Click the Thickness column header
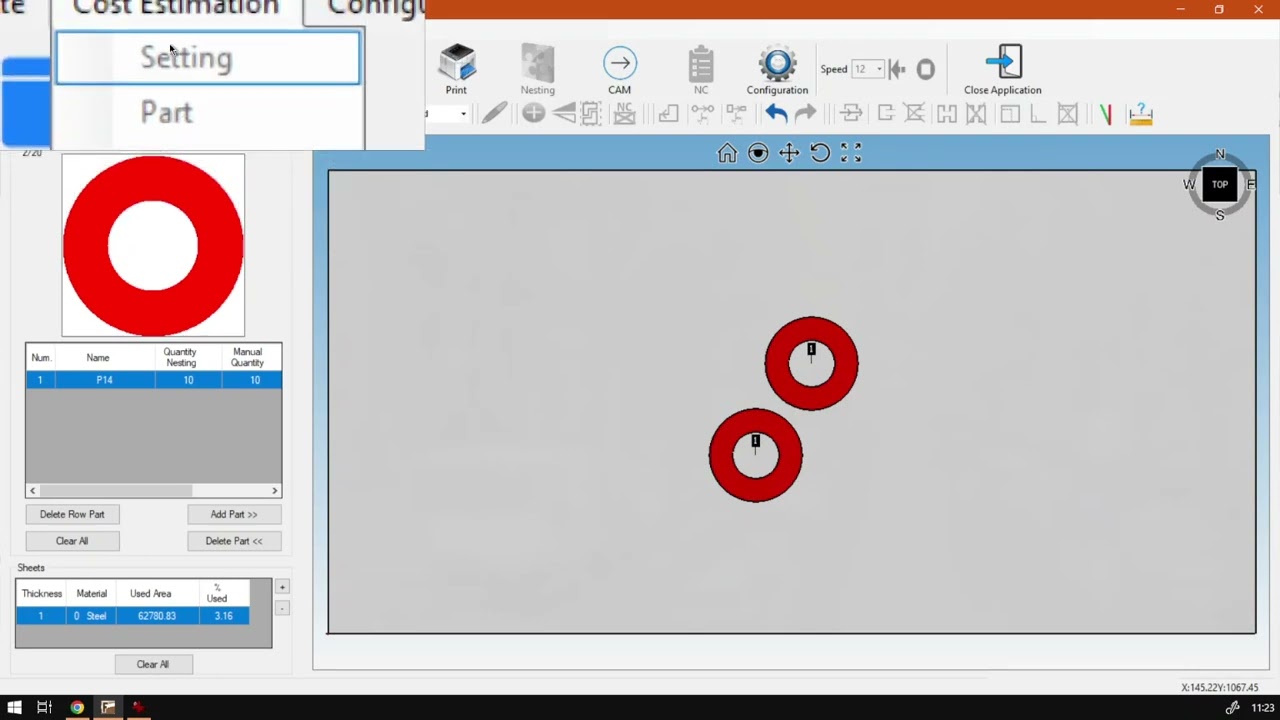This screenshot has width=1280, height=720. coord(42,593)
